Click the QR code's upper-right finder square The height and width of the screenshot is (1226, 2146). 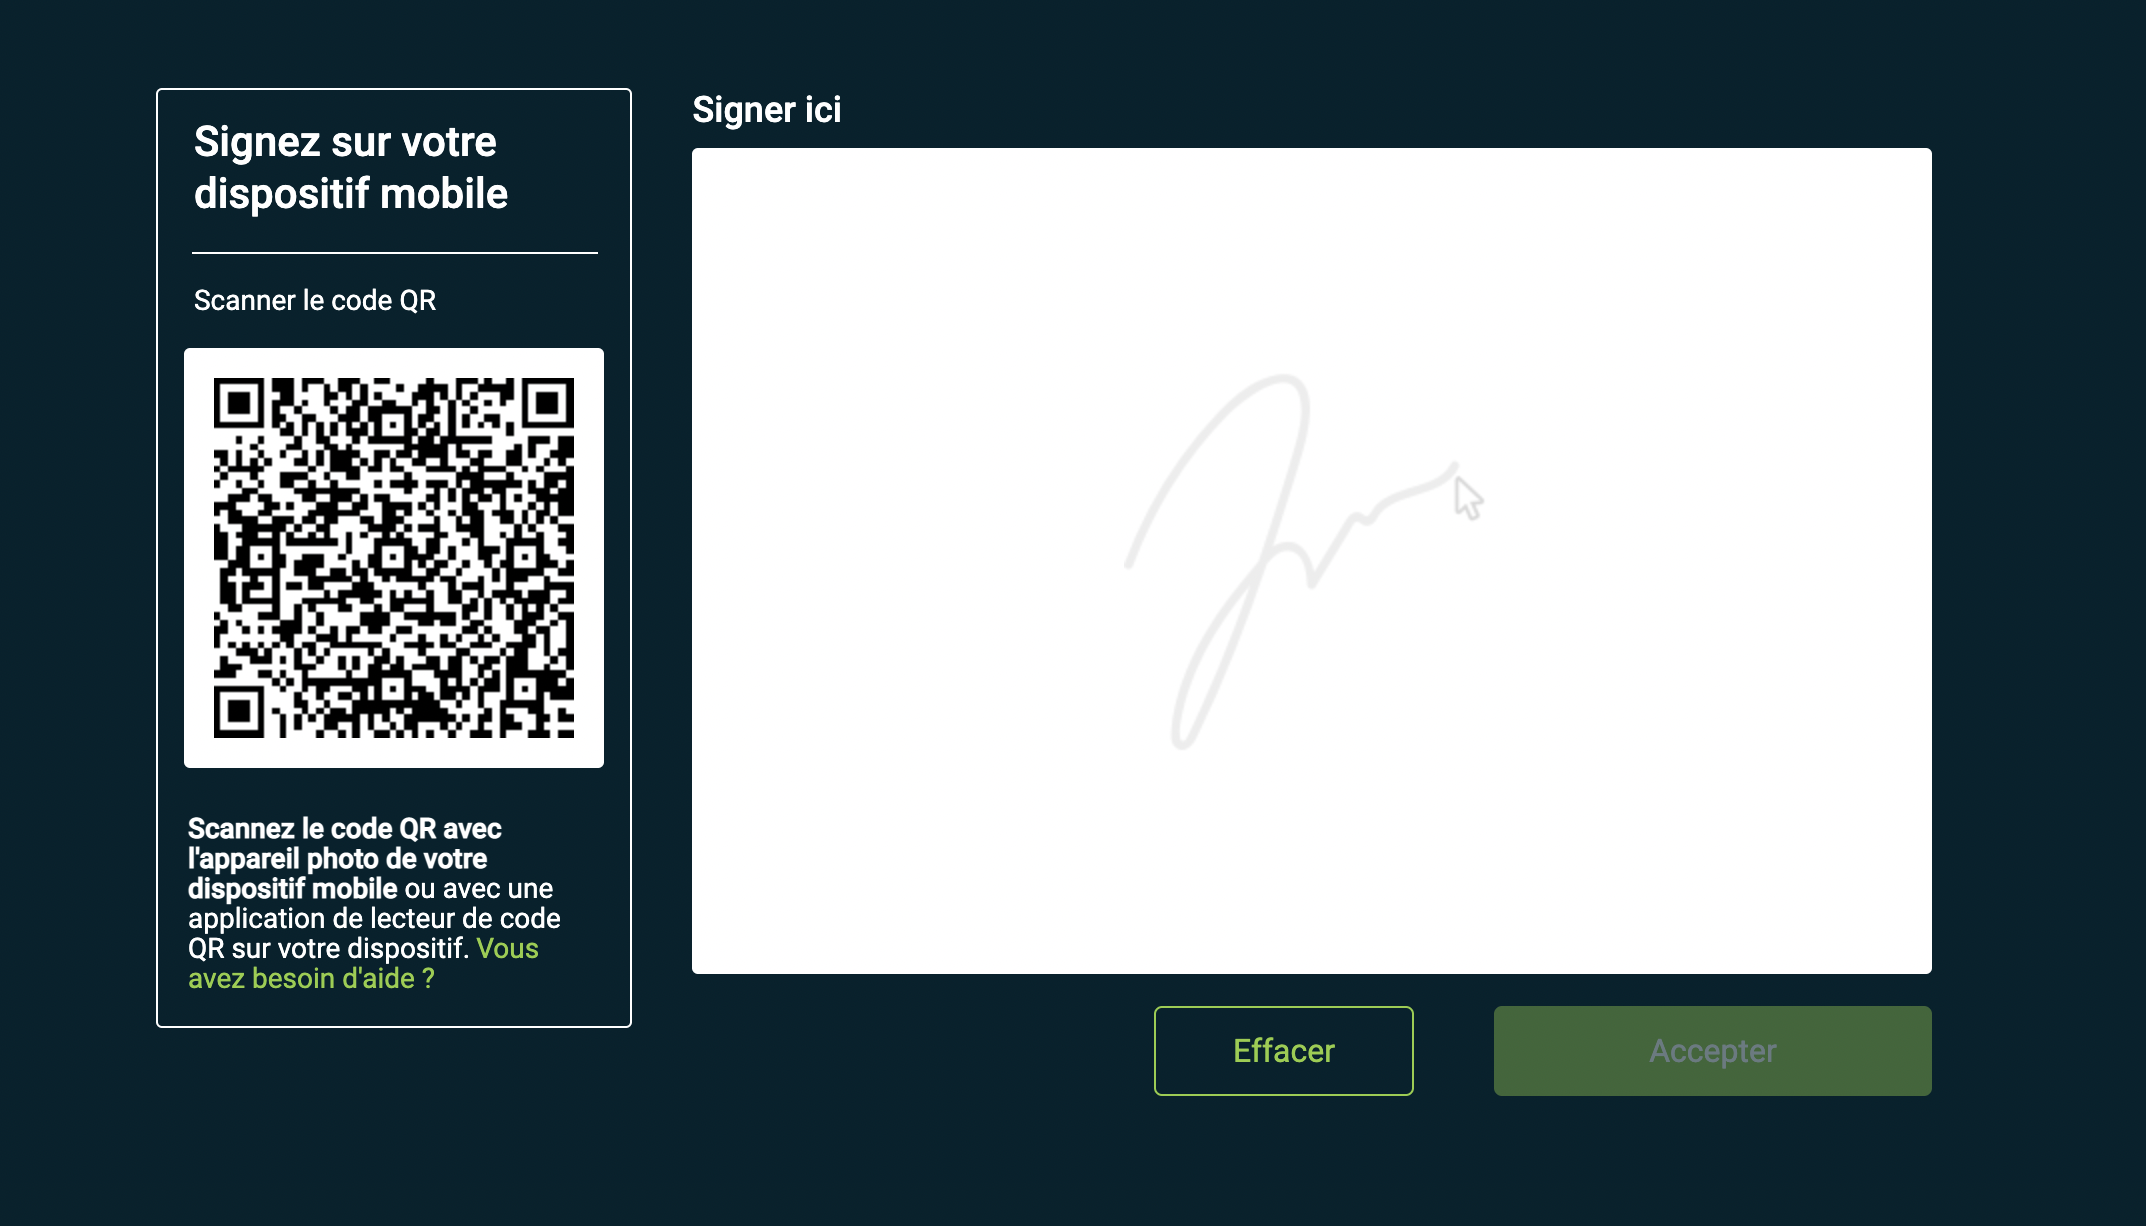pyautogui.click(x=549, y=403)
